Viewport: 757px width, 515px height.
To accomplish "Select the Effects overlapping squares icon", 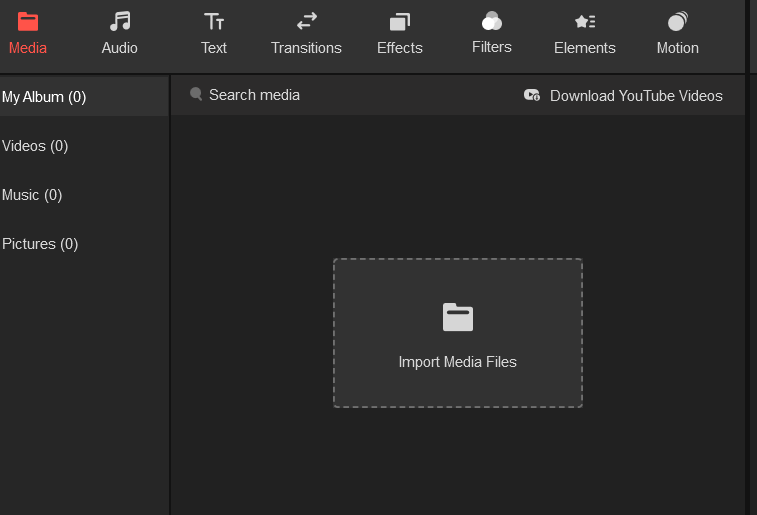I will (400, 21).
